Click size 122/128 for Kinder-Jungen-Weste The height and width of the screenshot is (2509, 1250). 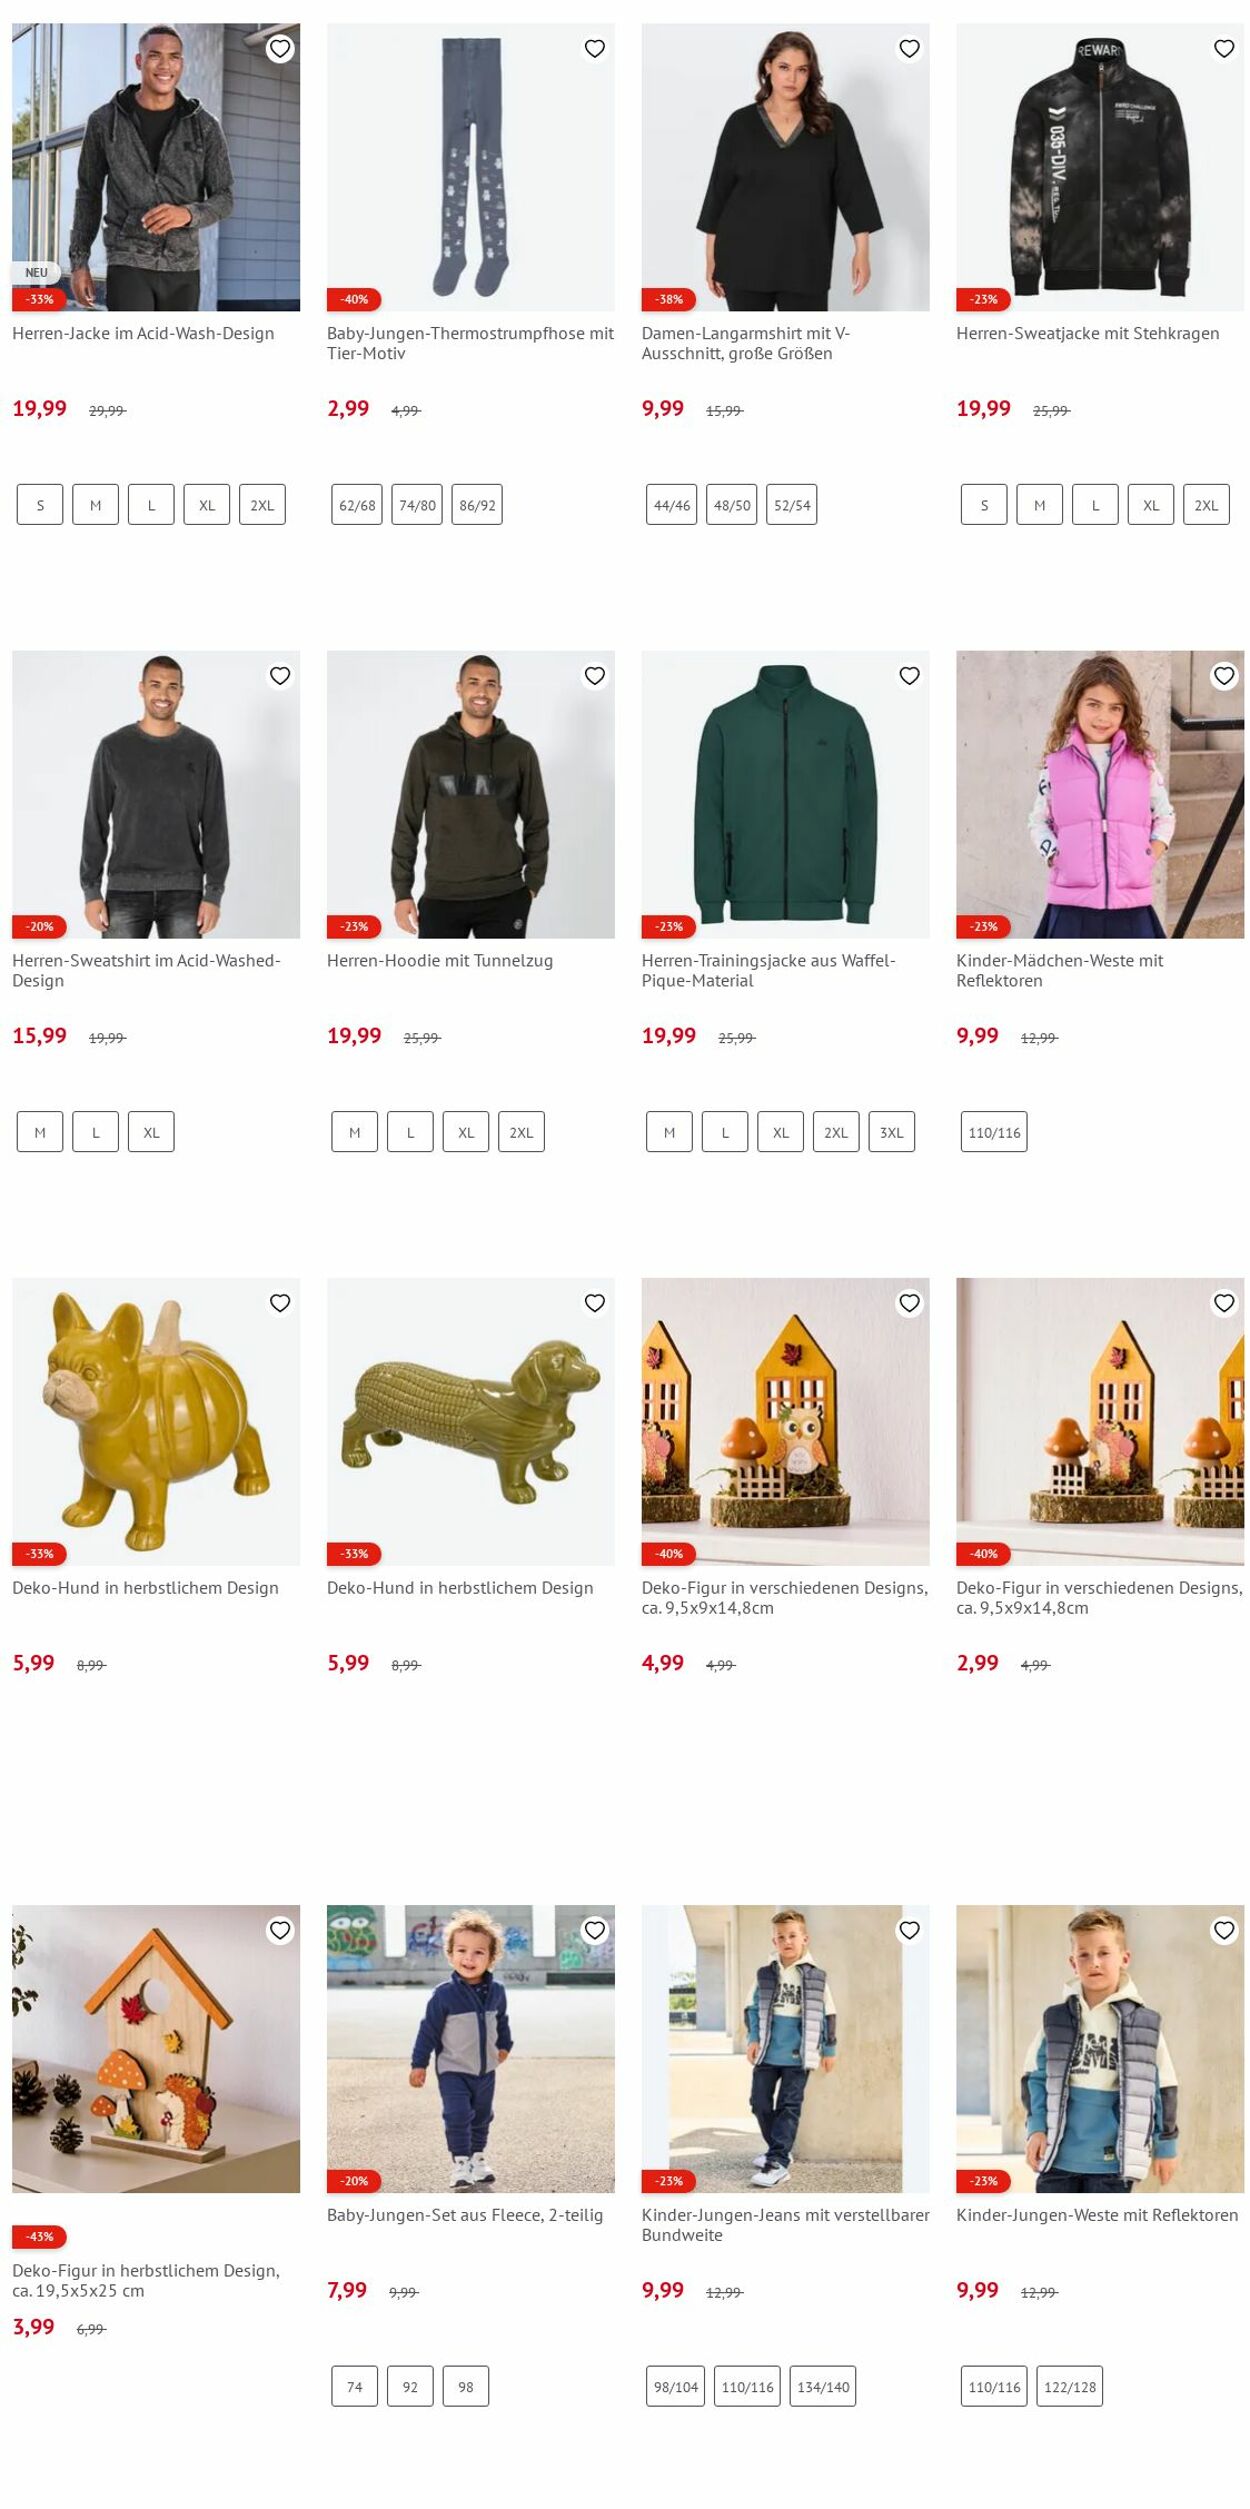pos(1070,2387)
